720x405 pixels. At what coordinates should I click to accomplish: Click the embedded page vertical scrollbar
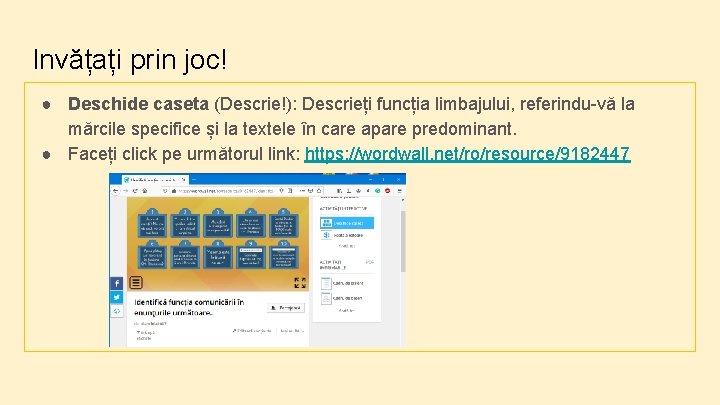[403, 241]
